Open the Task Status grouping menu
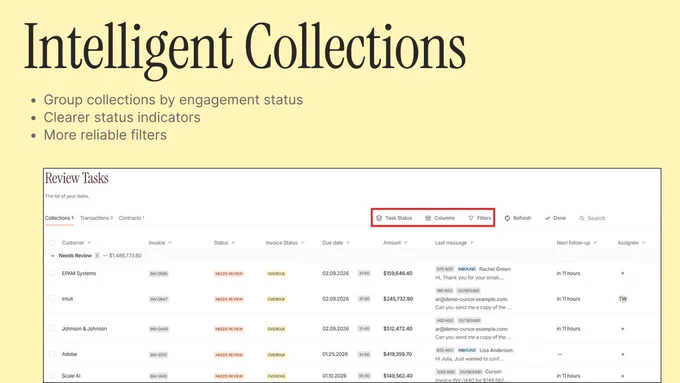The height and width of the screenshot is (383, 680). click(x=394, y=218)
